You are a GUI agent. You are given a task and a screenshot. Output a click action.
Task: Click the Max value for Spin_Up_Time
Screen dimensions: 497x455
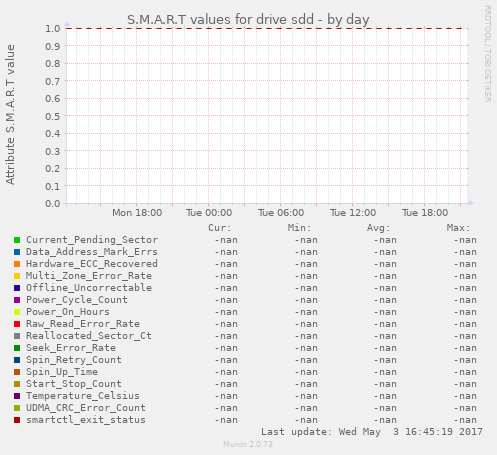pyautogui.click(x=465, y=372)
